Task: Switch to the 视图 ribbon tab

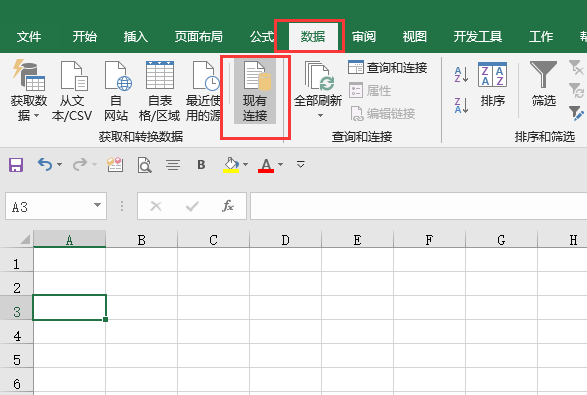Action: point(414,37)
